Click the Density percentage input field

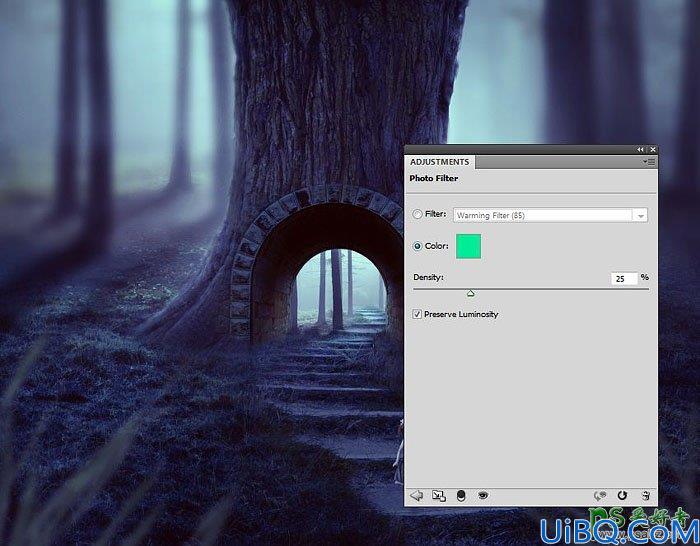point(624,279)
